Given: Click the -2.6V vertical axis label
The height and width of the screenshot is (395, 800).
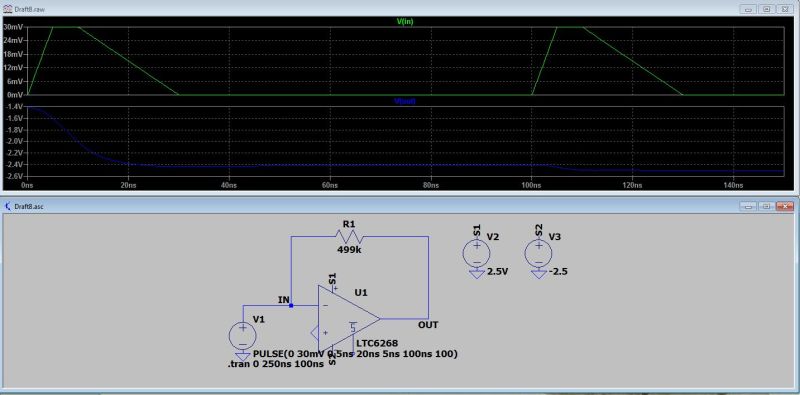Looking at the screenshot, I should click(14, 176).
